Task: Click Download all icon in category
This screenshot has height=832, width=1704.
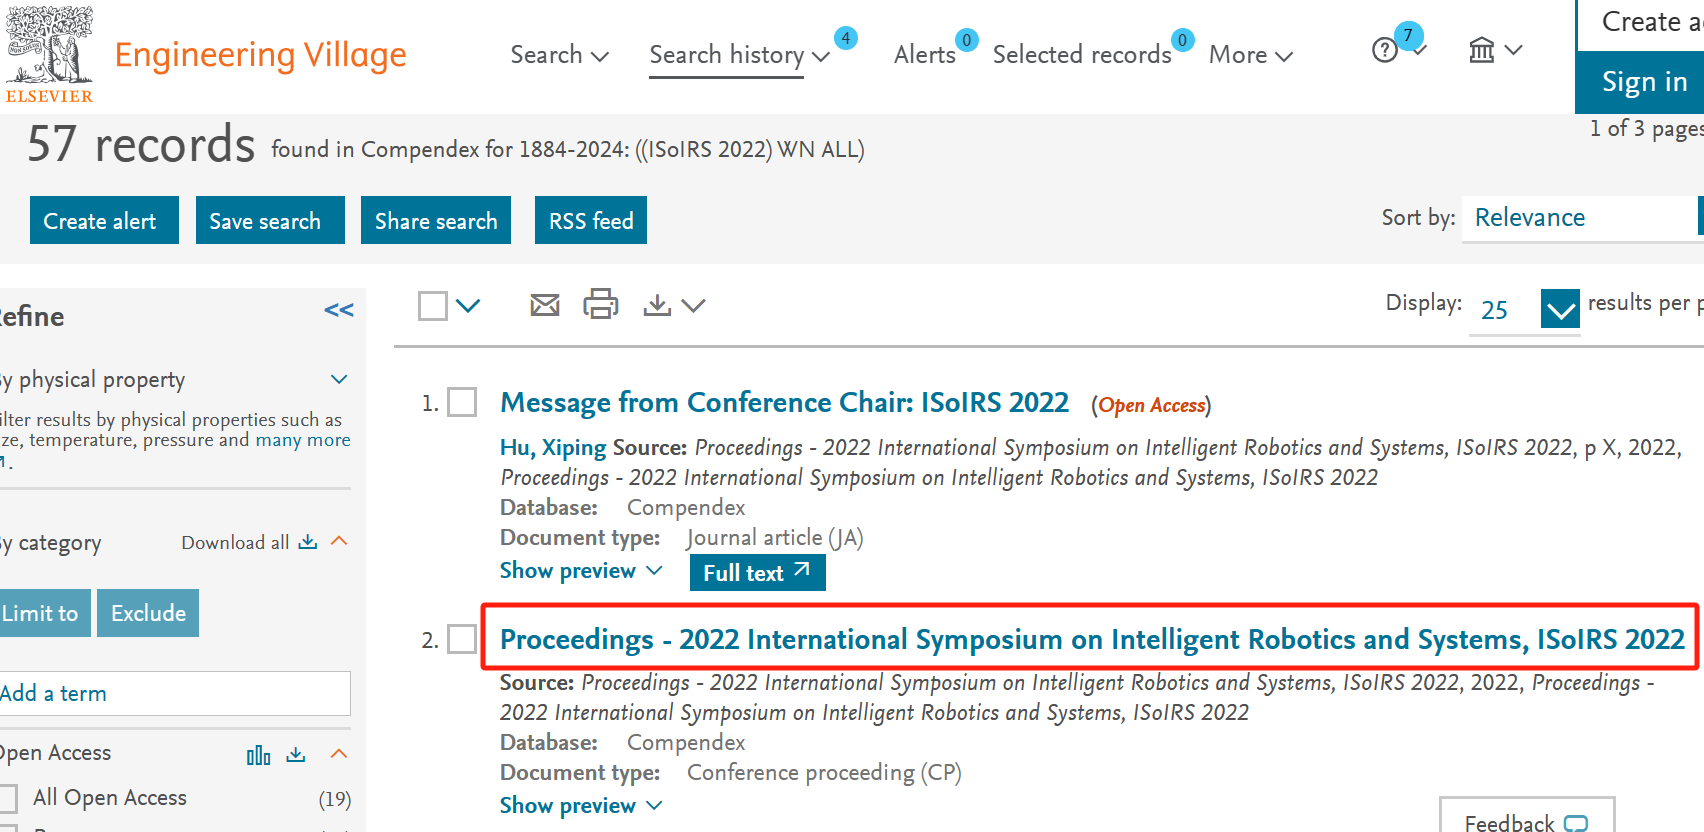Action: [308, 542]
